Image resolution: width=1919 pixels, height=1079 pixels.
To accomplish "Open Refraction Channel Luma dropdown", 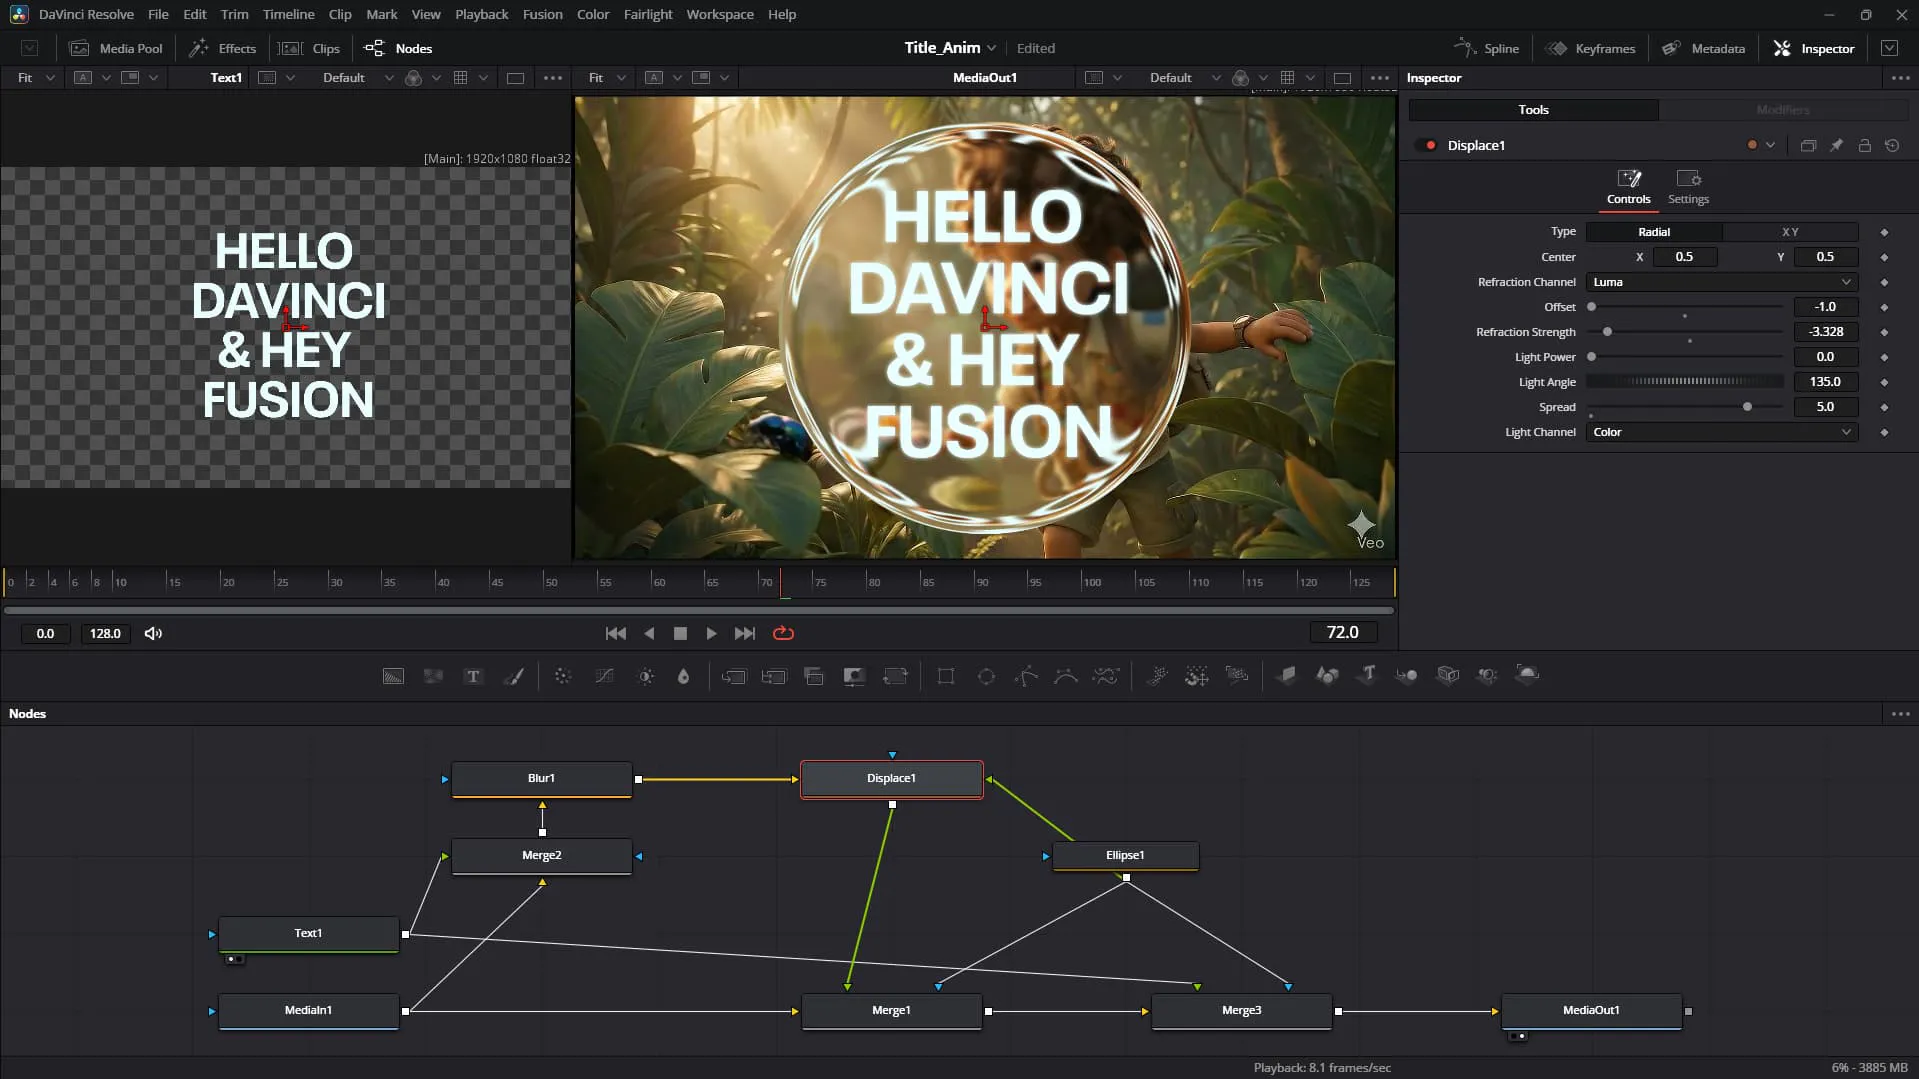I will (x=1721, y=282).
